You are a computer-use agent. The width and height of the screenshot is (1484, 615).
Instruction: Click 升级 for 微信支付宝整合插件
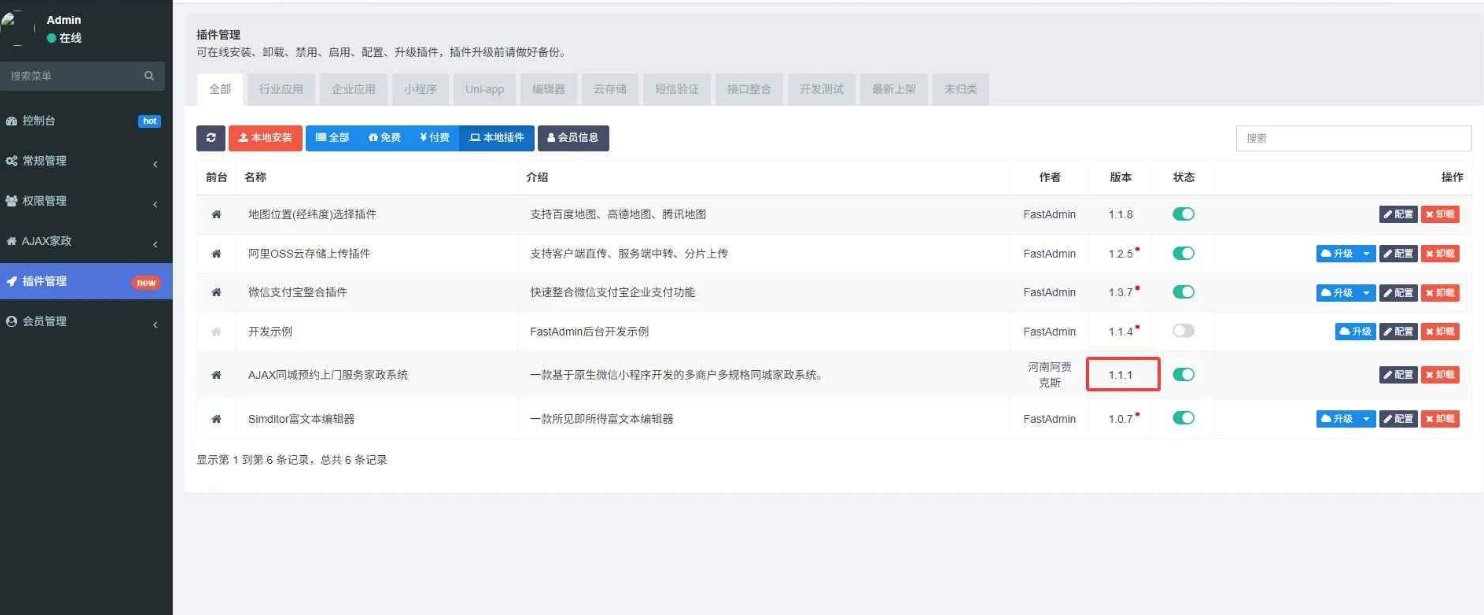[1337, 293]
